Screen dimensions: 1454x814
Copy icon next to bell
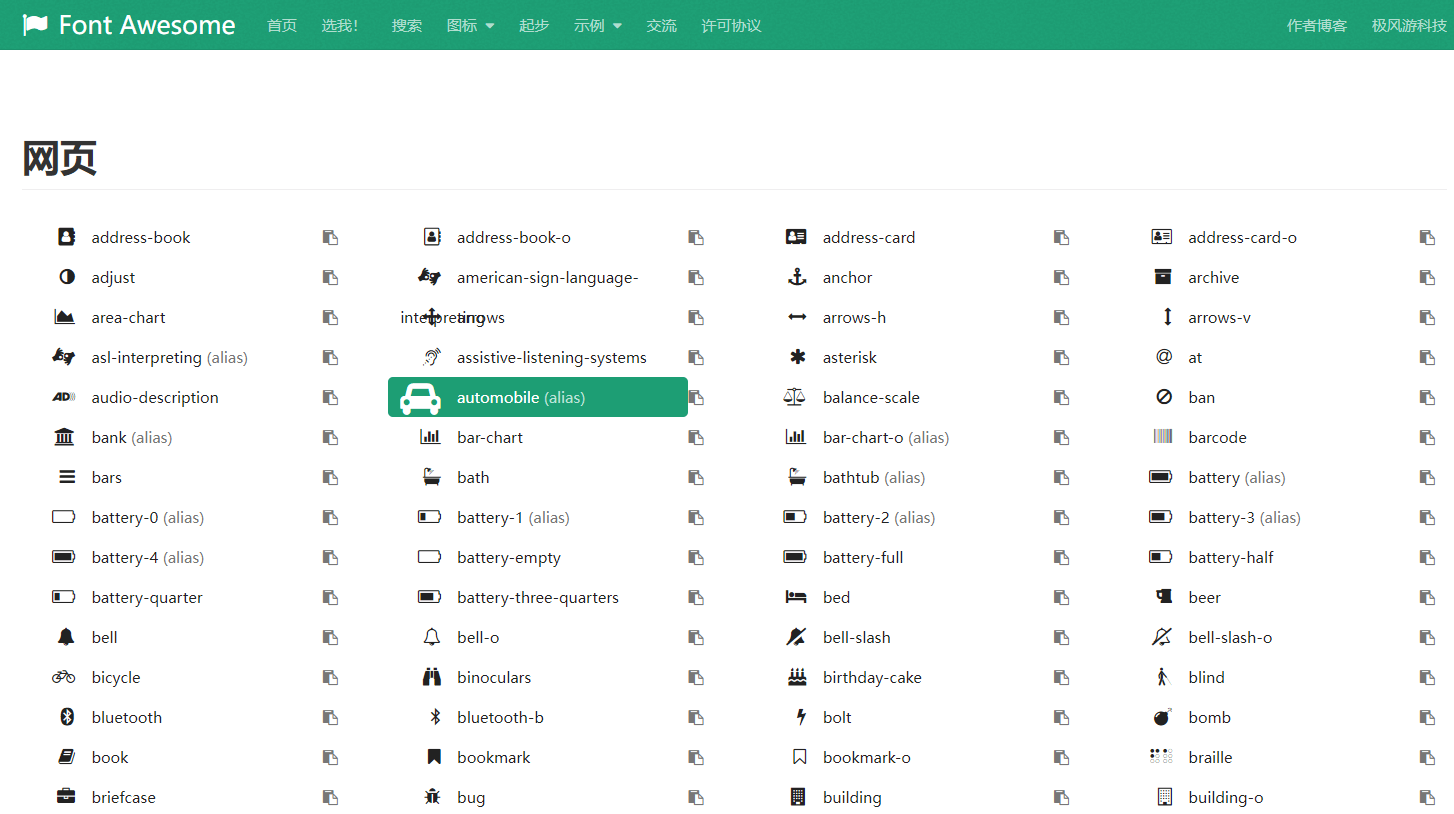[x=330, y=637]
